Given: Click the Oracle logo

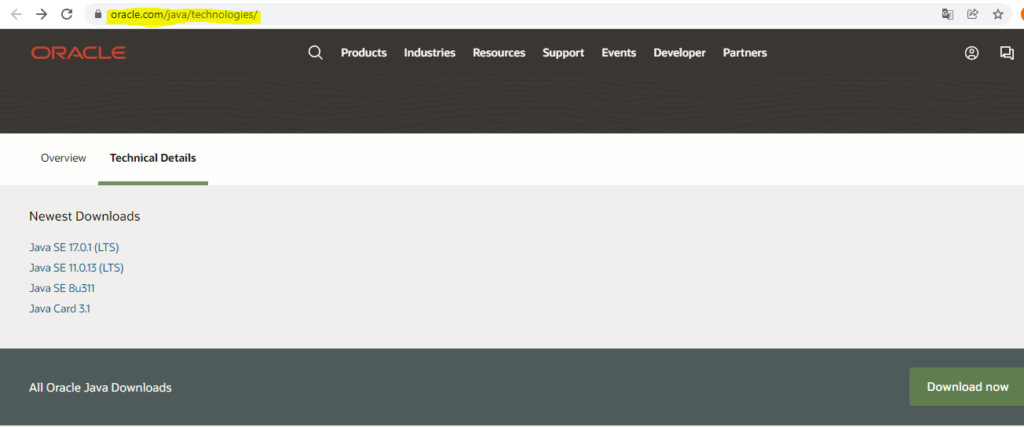Looking at the screenshot, I should (78, 53).
